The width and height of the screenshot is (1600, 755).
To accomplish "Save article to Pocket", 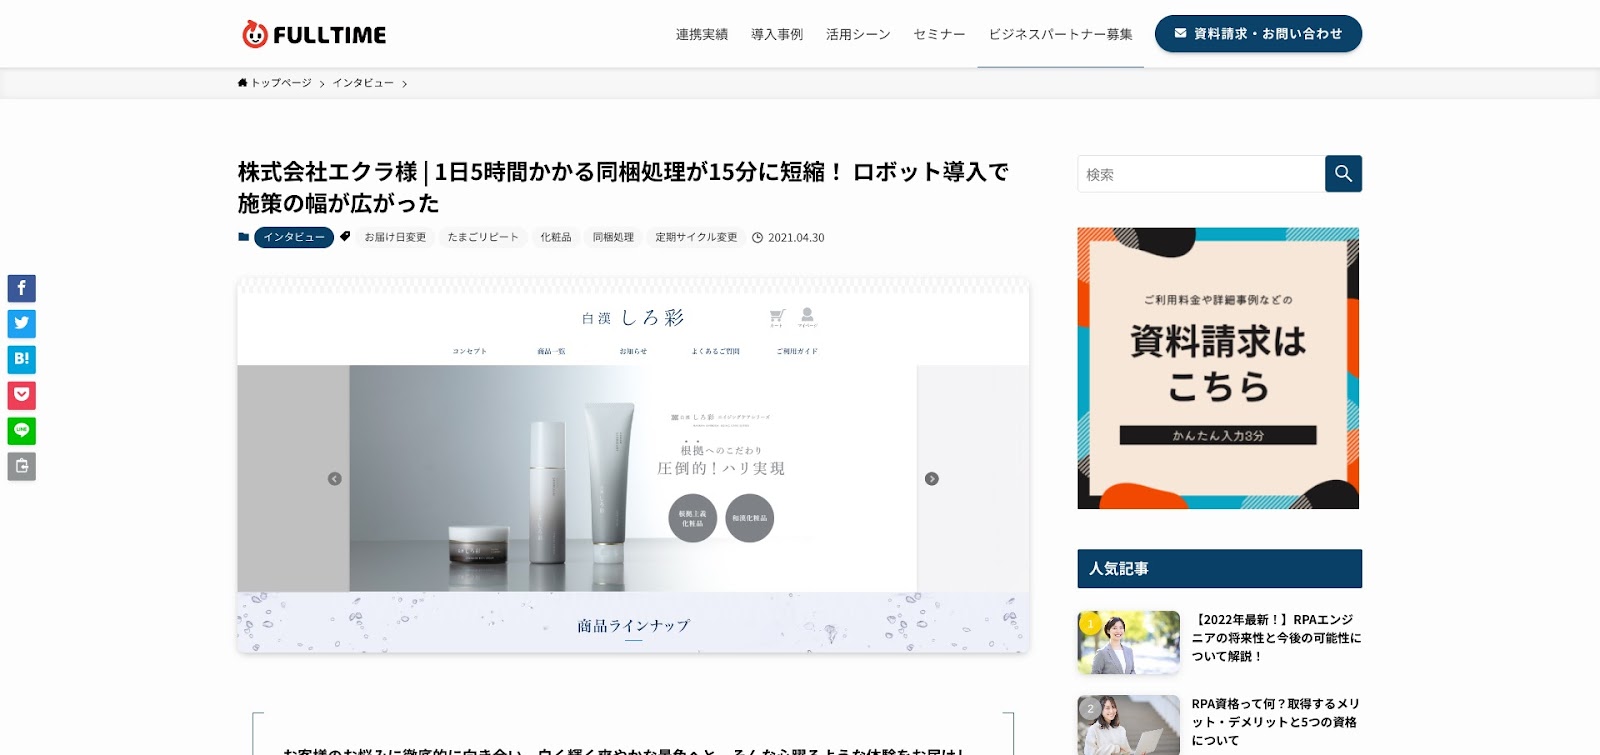I will [22, 395].
